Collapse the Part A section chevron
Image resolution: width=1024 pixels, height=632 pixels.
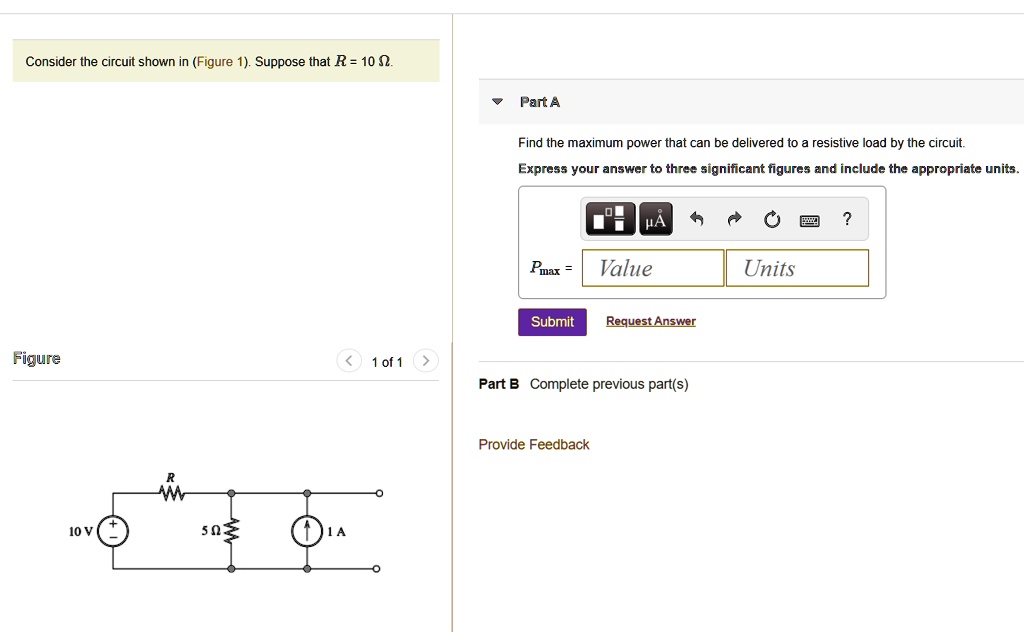[x=497, y=101]
